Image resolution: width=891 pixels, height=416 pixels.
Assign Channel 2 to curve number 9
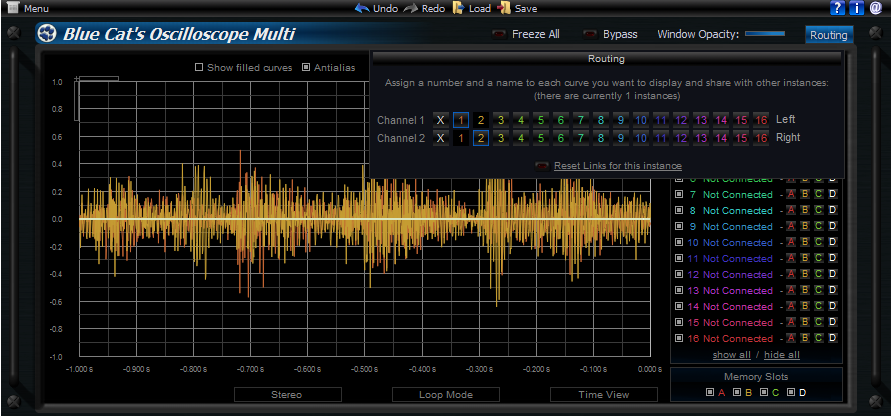click(x=621, y=138)
